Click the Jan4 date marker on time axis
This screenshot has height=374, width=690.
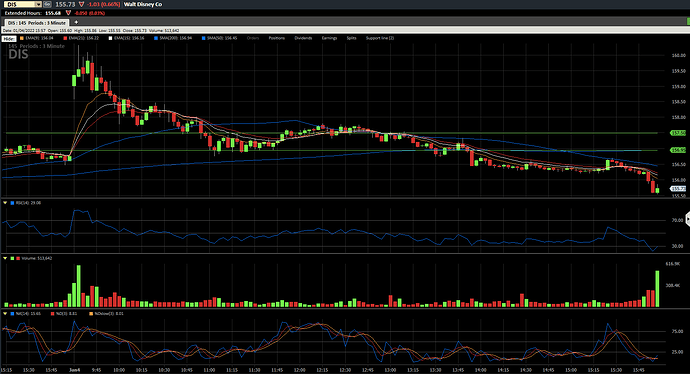tap(74, 370)
